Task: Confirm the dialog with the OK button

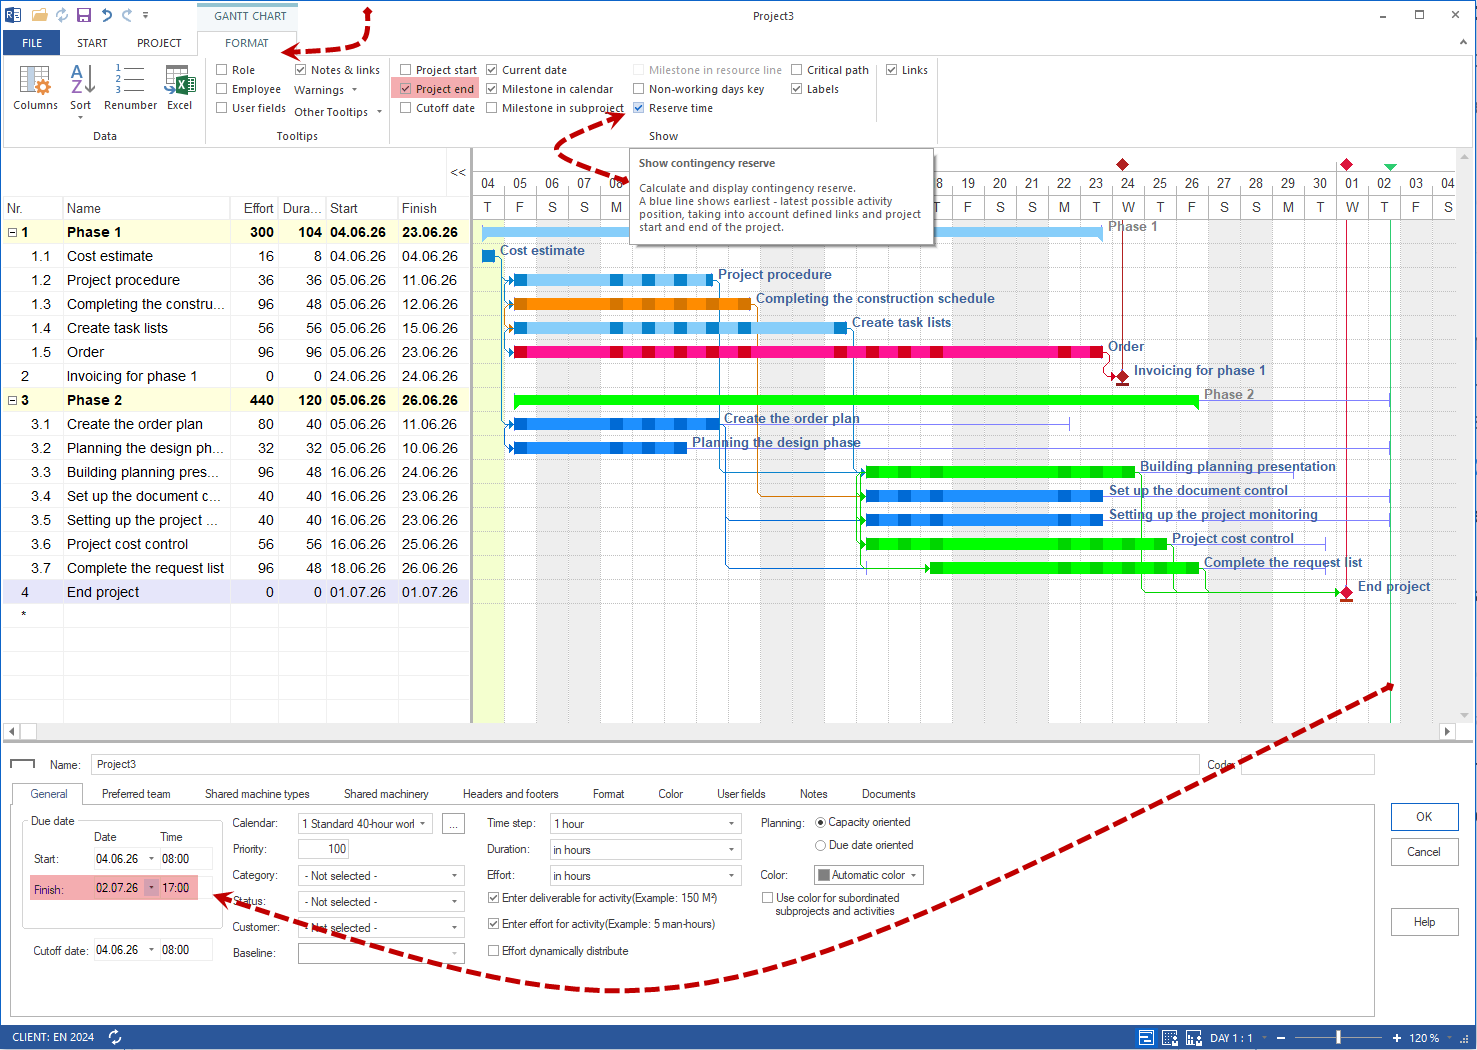Action: tap(1424, 817)
